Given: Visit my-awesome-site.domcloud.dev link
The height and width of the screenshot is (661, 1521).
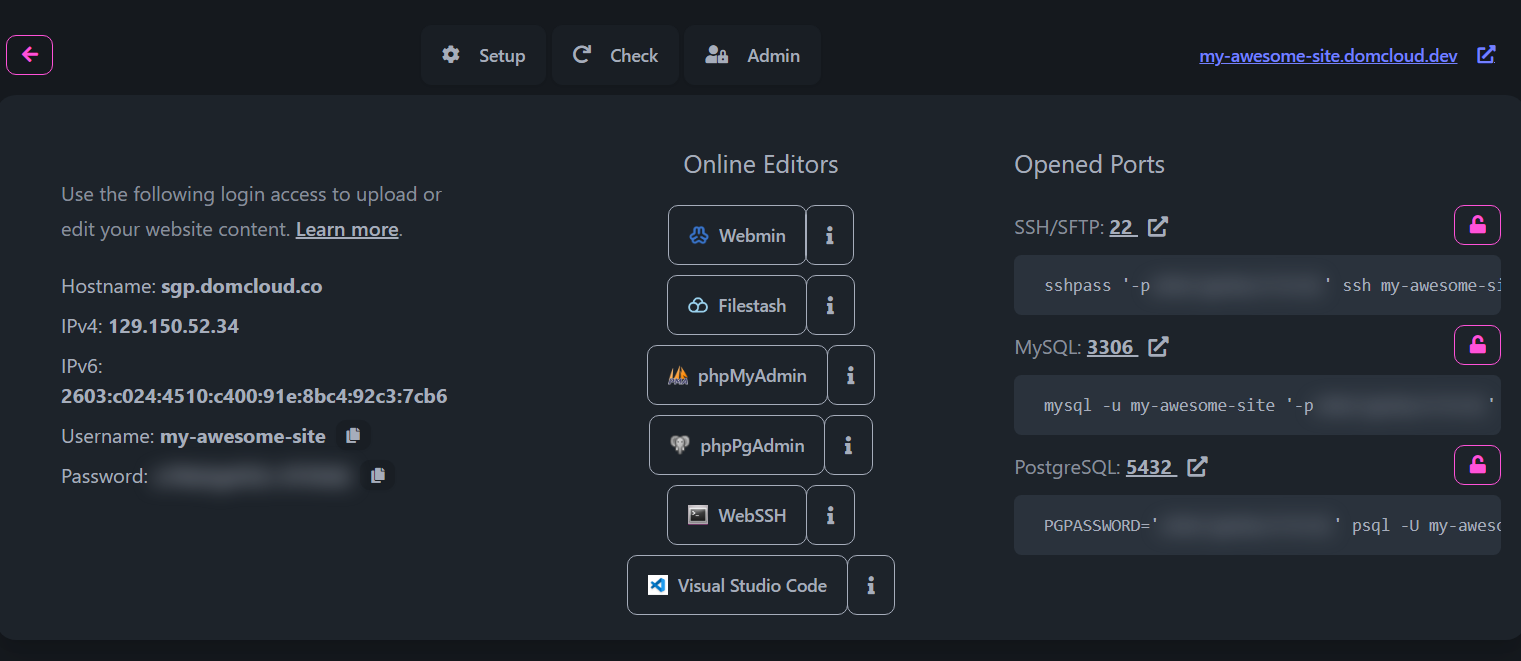Looking at the screenshot, I should (x=1327, y=56).
